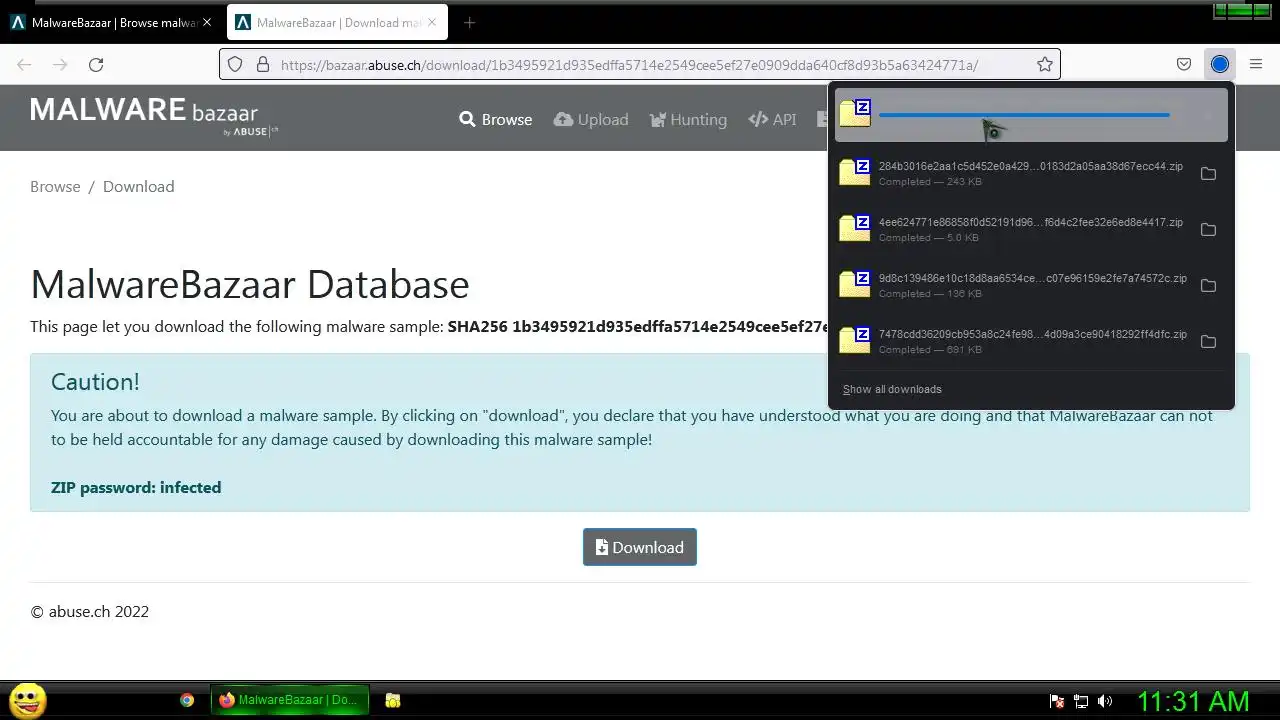Click the Download breadcrumb text
This screenshot has width=1280, height=720.
click(x=139, y=186)
